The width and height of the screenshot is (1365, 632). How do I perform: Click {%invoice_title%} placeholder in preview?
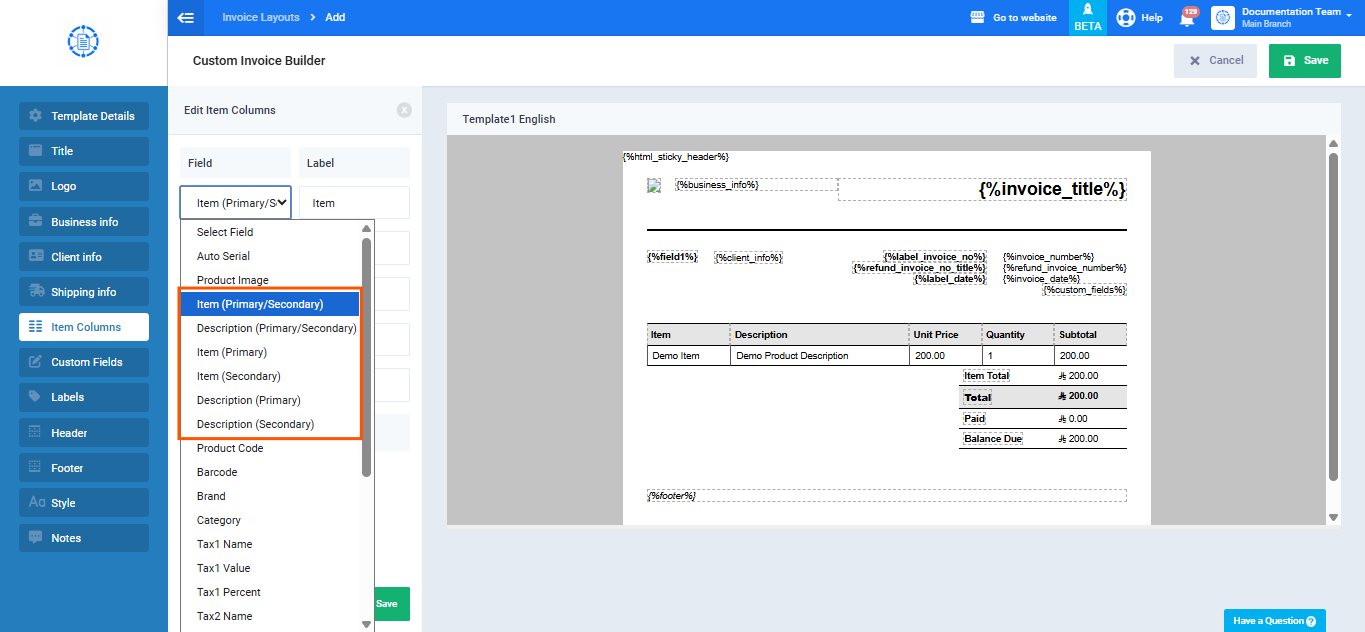[1052, 189]
